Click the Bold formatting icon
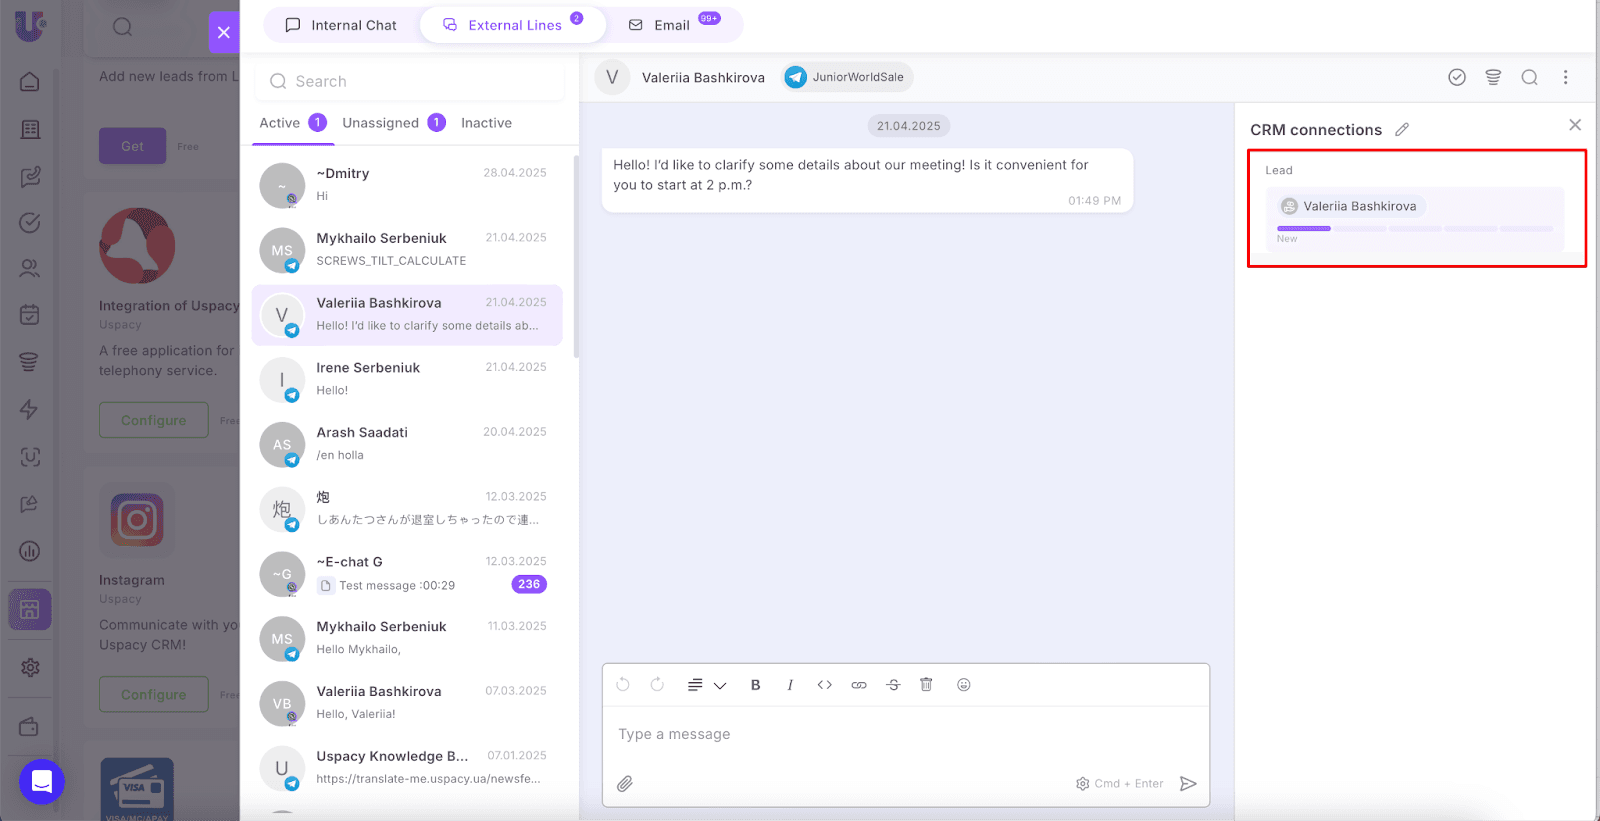The height and width of the screenshot is (821, 1600). point(755,685)
